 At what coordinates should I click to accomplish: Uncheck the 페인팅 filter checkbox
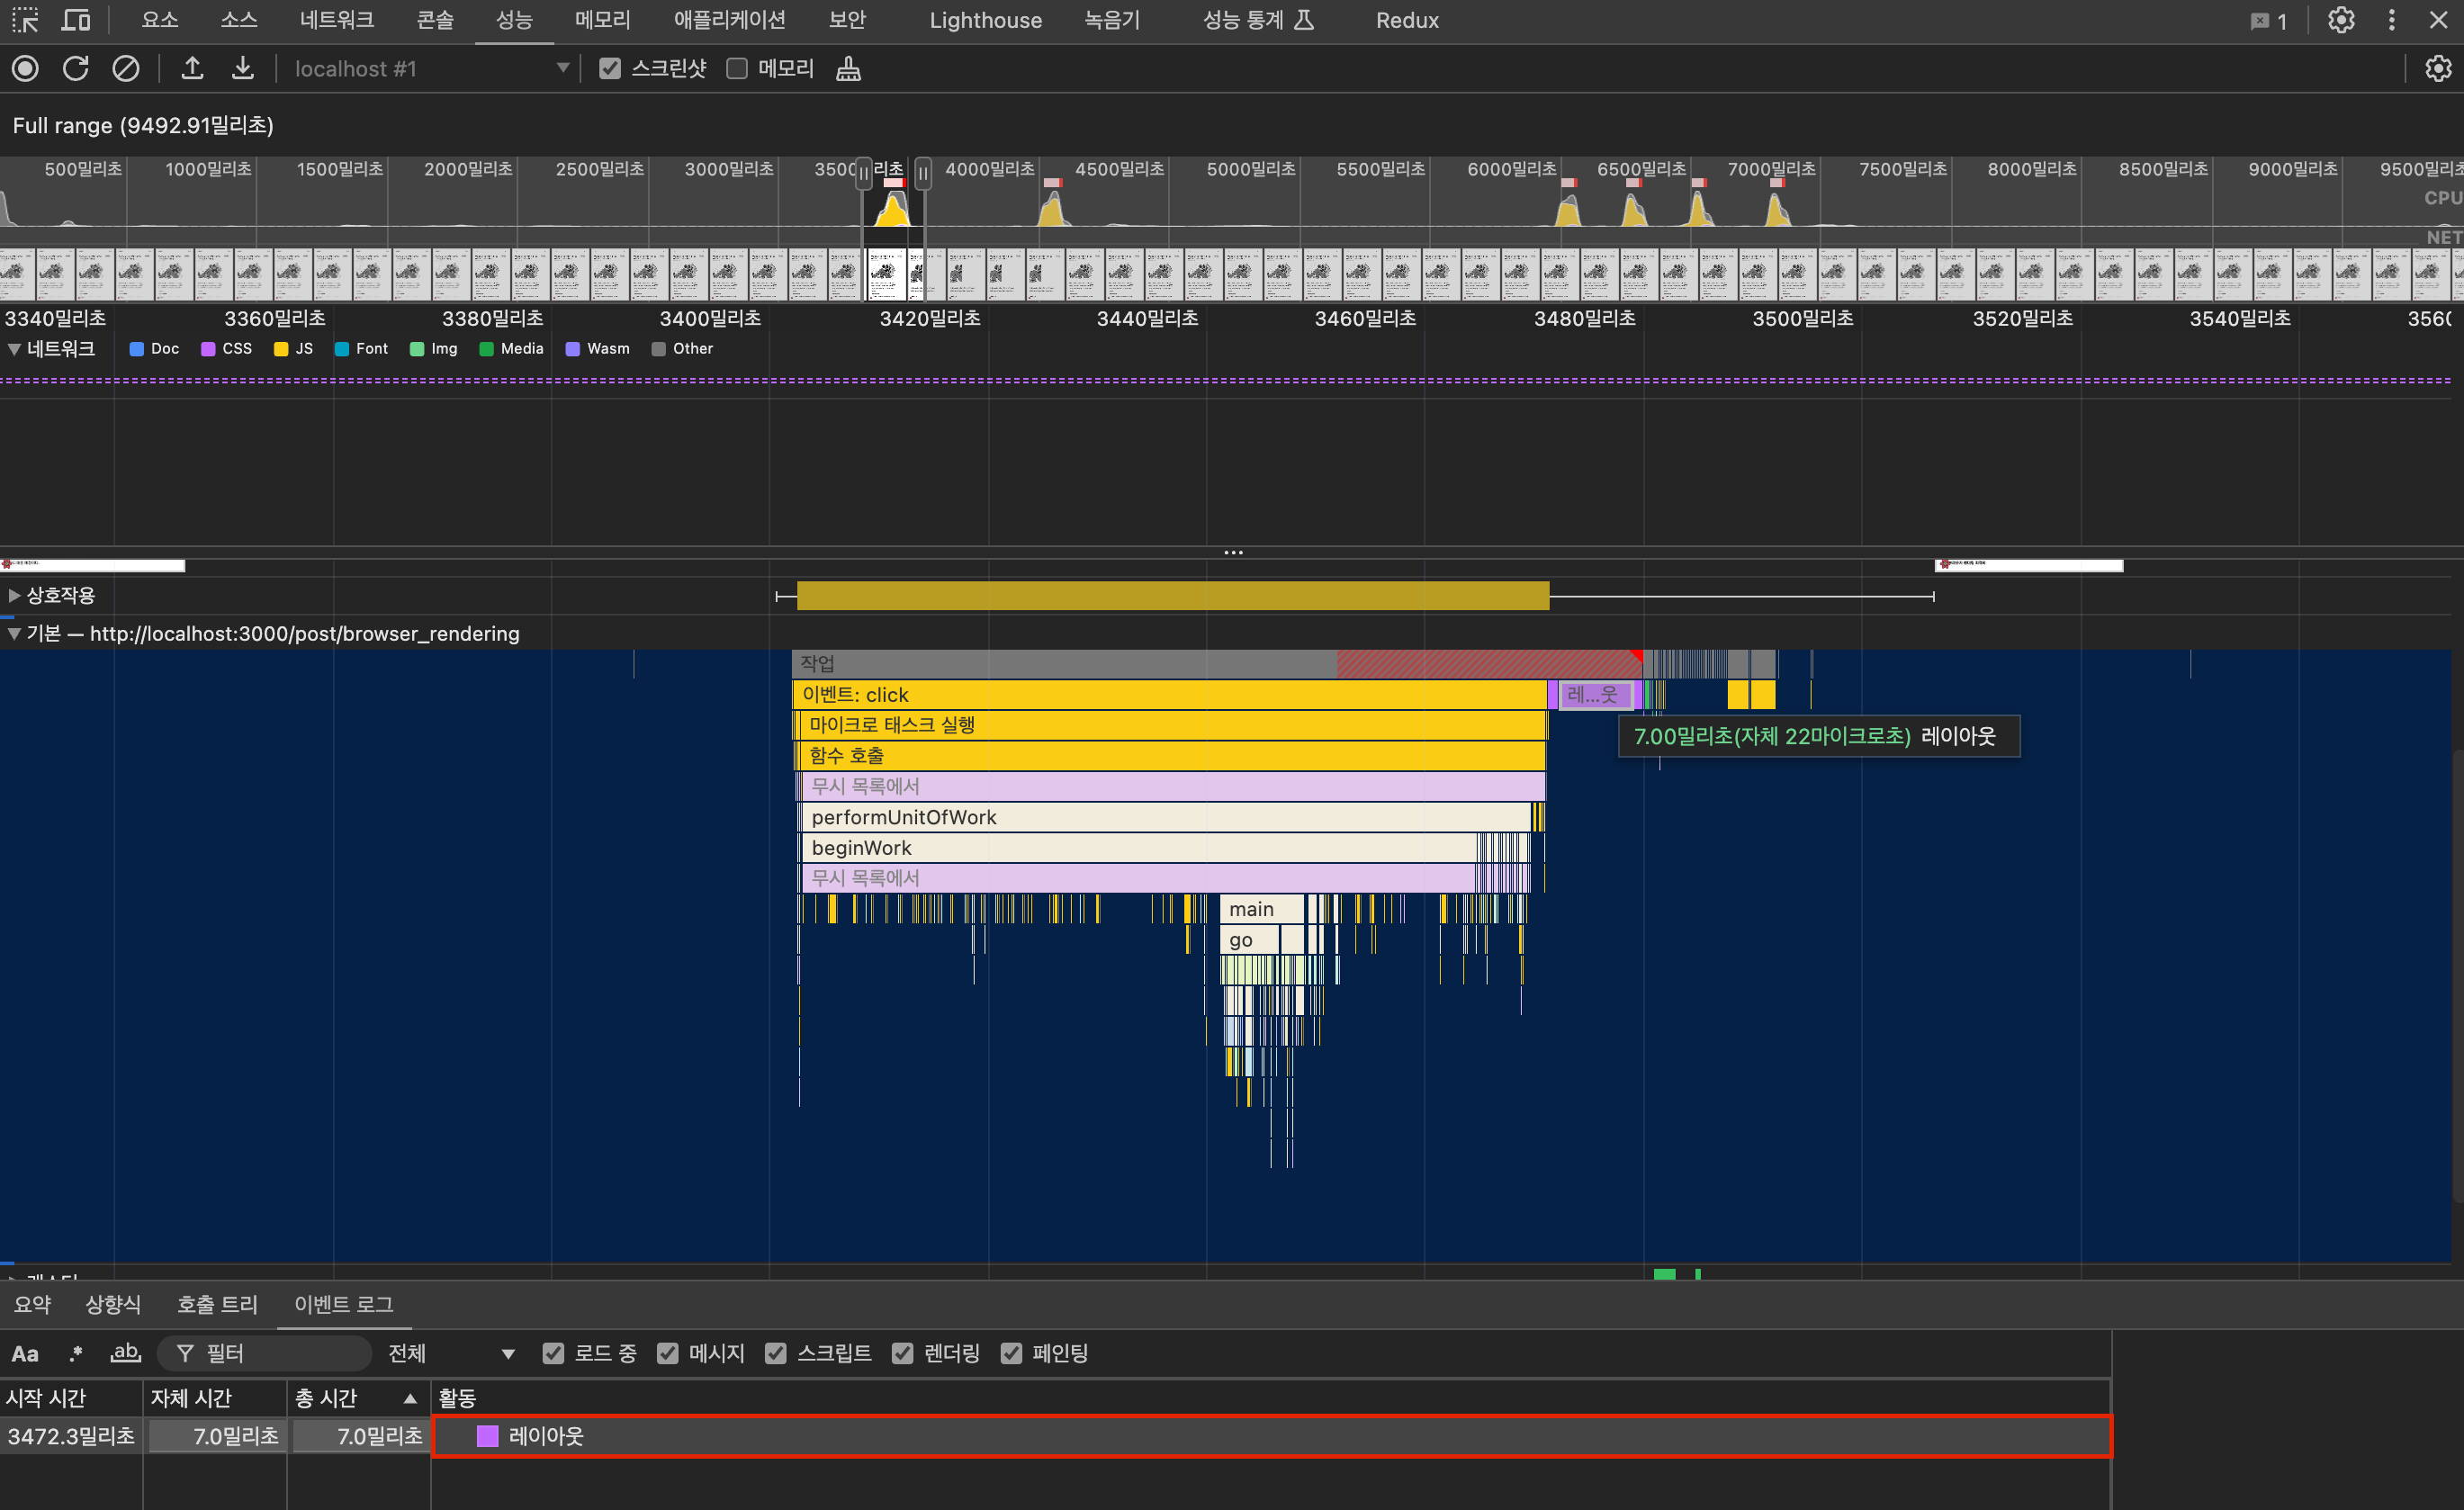coord(1012,1353)
